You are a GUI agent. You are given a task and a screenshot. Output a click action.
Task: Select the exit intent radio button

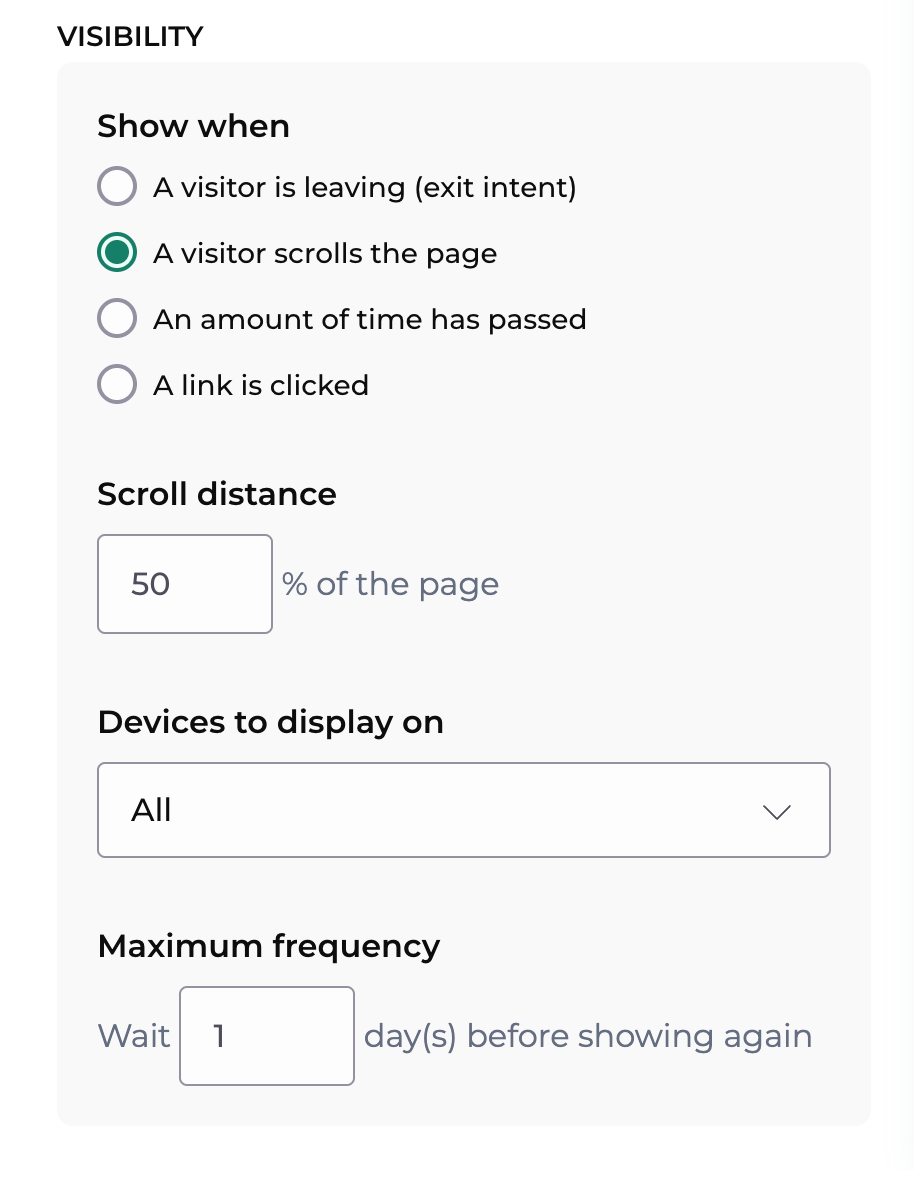[x=117, y=186]
